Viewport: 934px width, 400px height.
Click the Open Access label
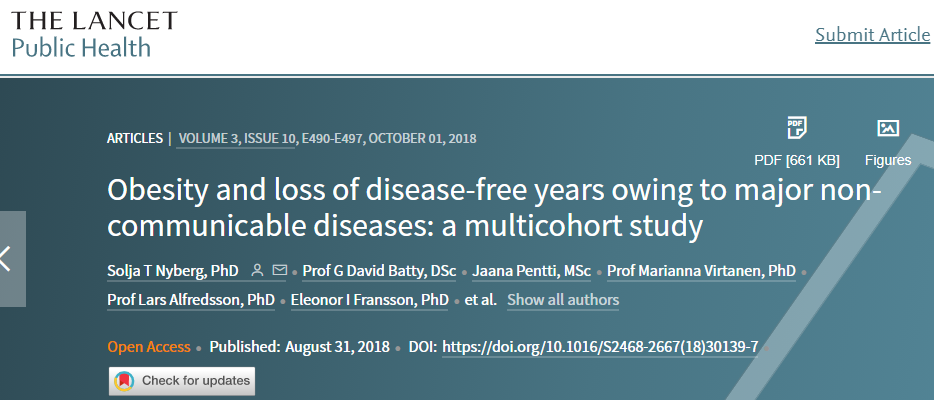[149, 346]
